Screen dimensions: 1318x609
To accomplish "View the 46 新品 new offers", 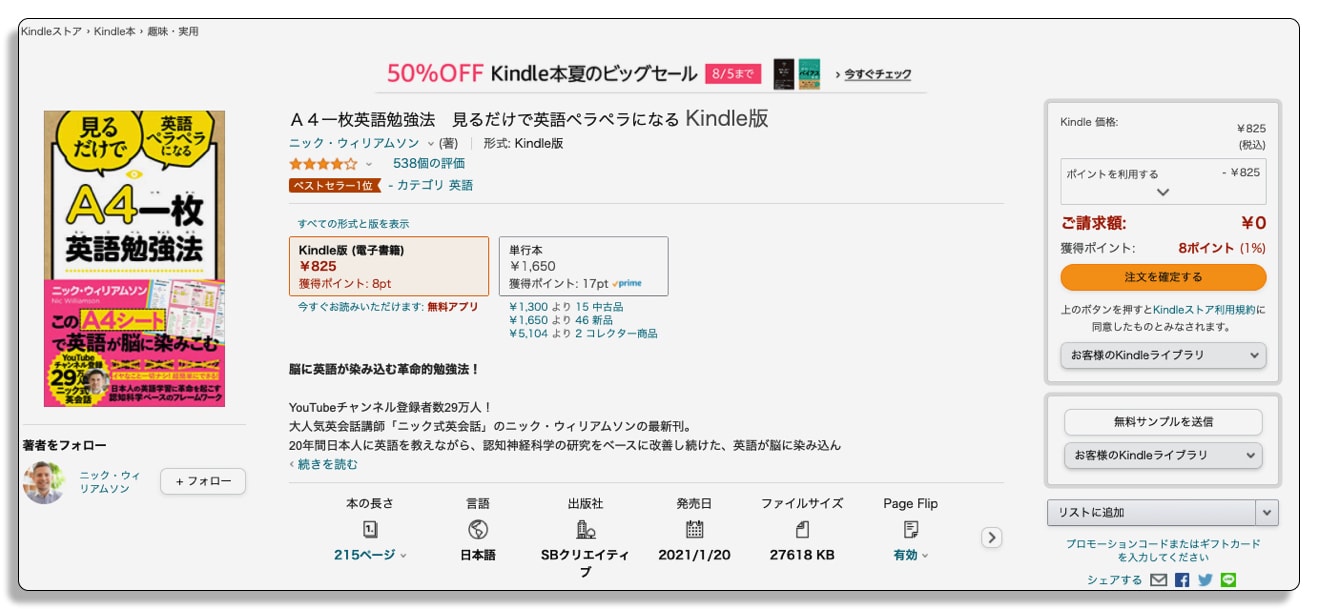I will click(x=594, y=320).
